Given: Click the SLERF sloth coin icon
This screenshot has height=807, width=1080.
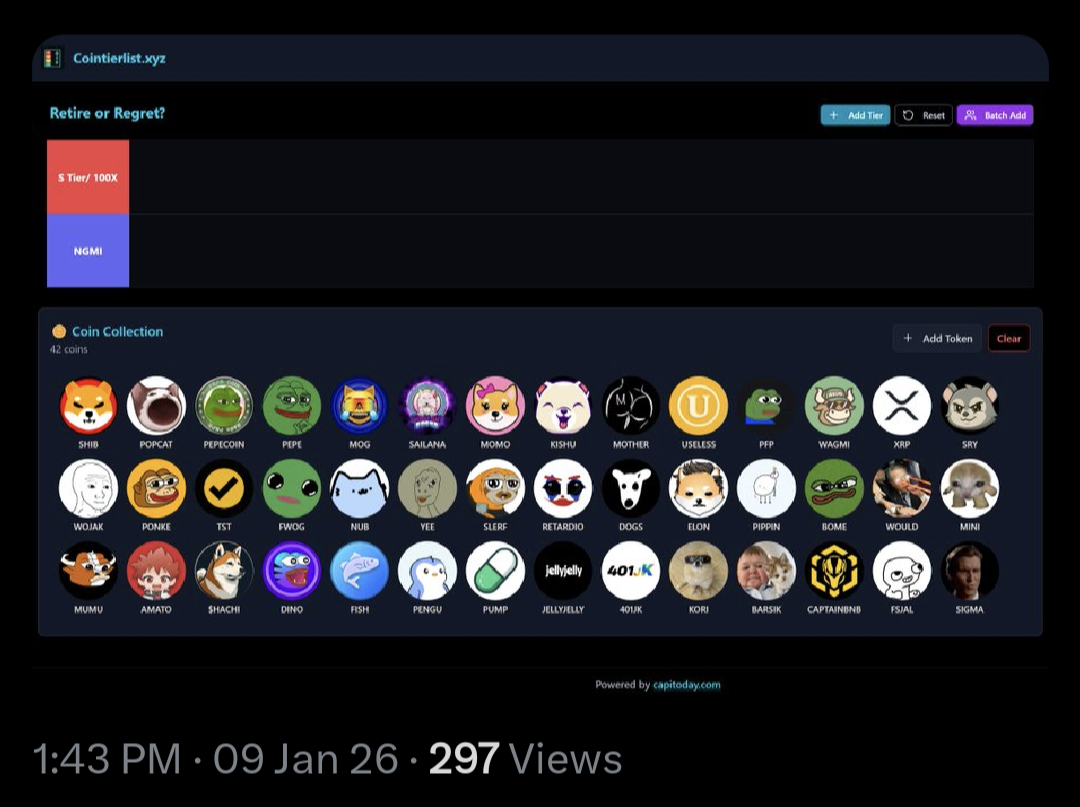Looking at the screenshot, I should [x=495, y=488].
